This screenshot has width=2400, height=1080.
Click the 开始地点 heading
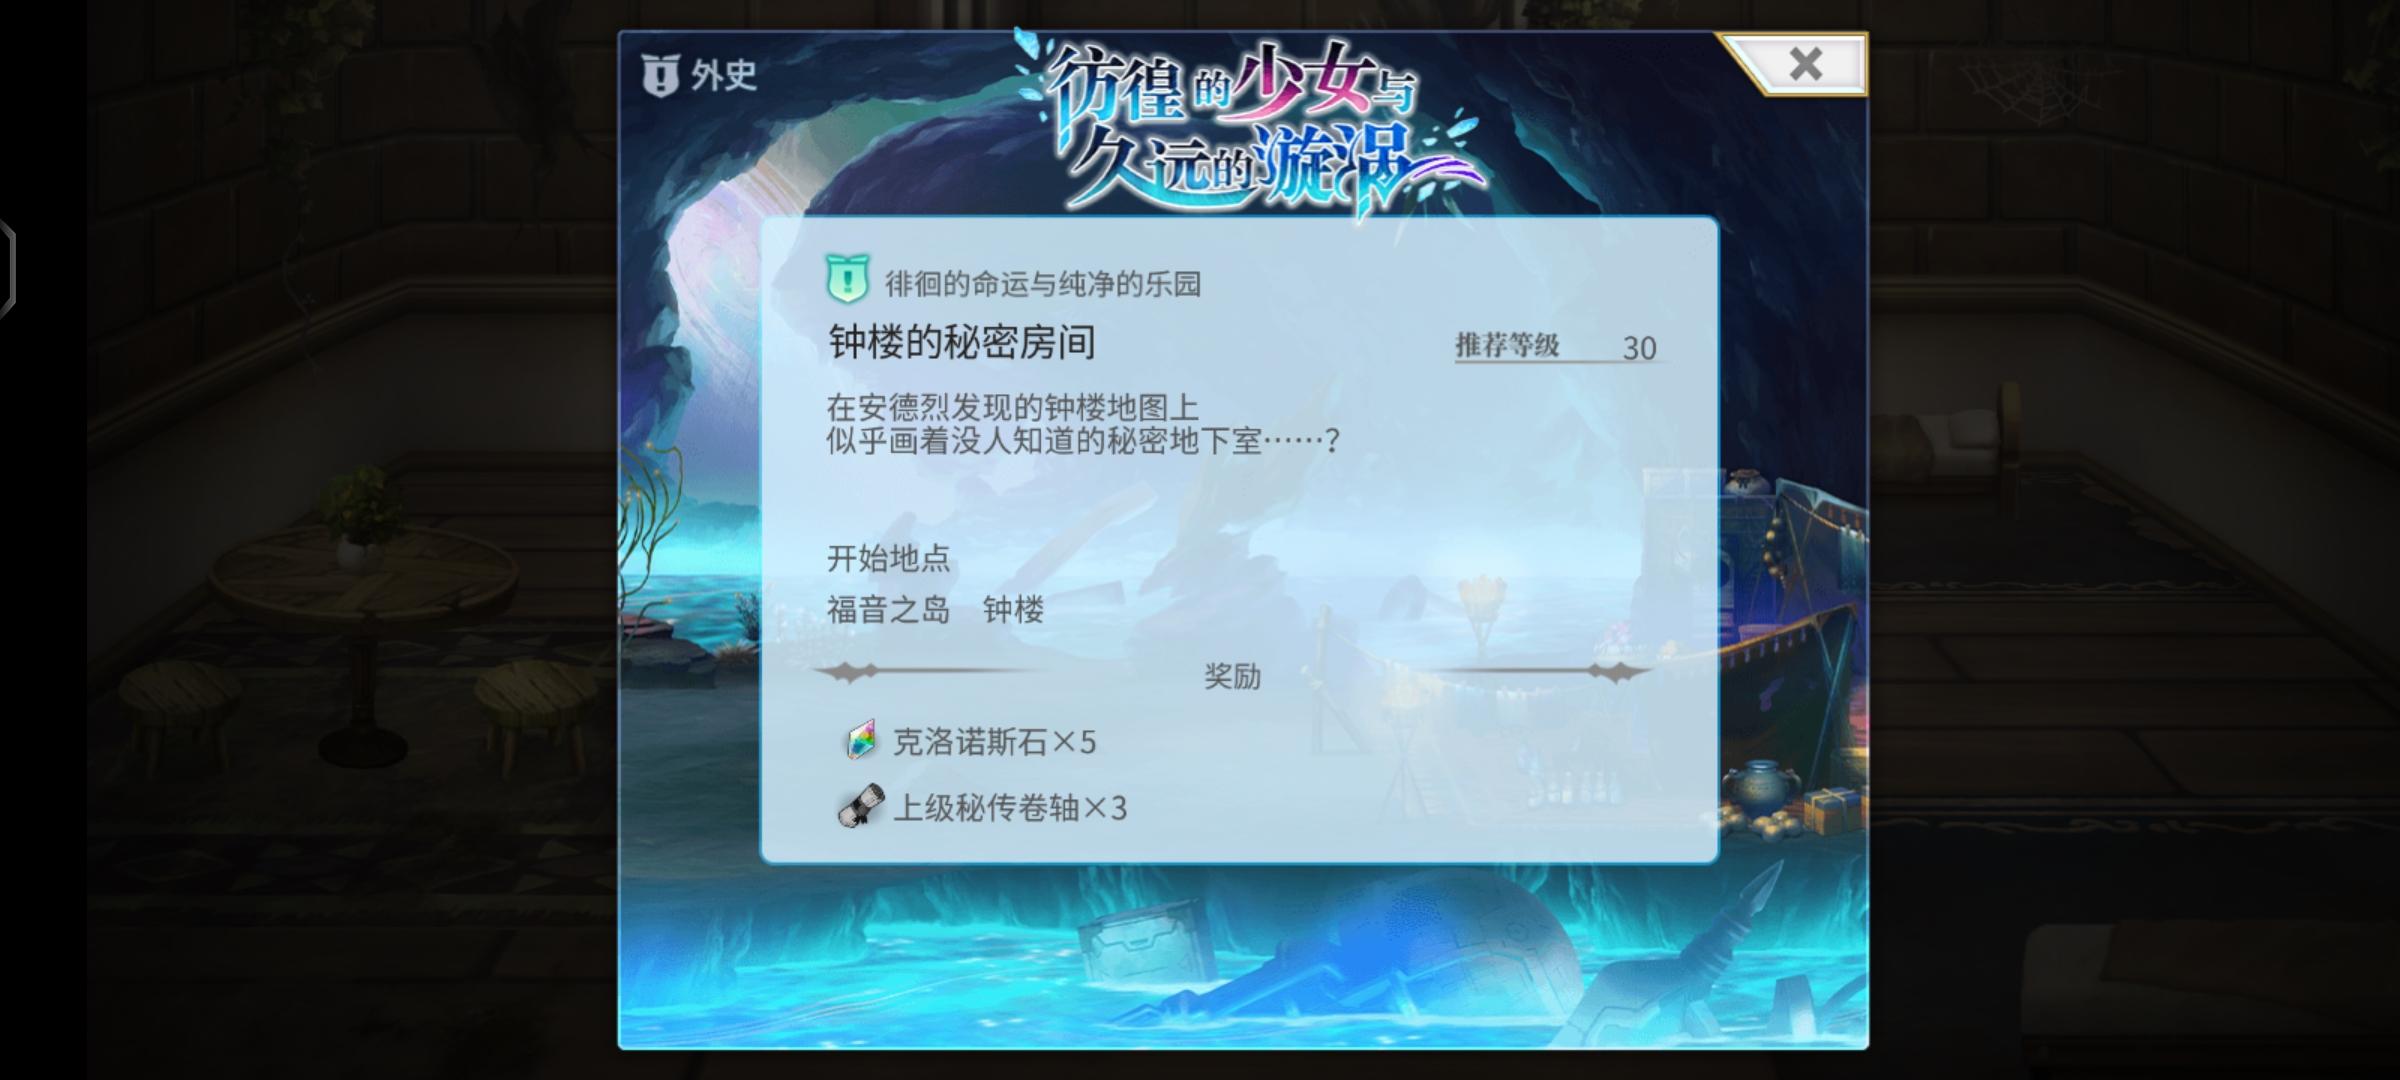point(888,558)
